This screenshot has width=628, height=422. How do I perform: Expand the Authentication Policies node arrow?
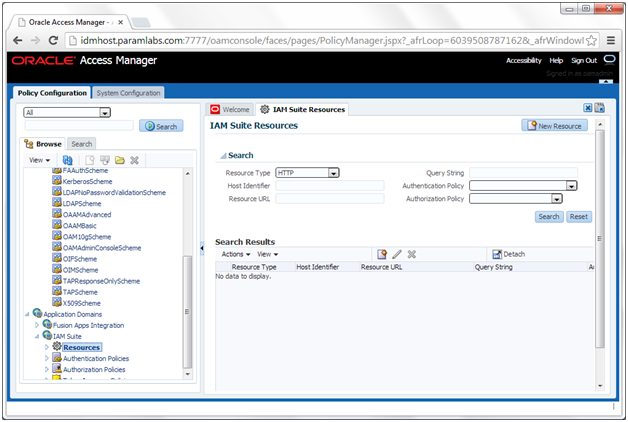47,358
